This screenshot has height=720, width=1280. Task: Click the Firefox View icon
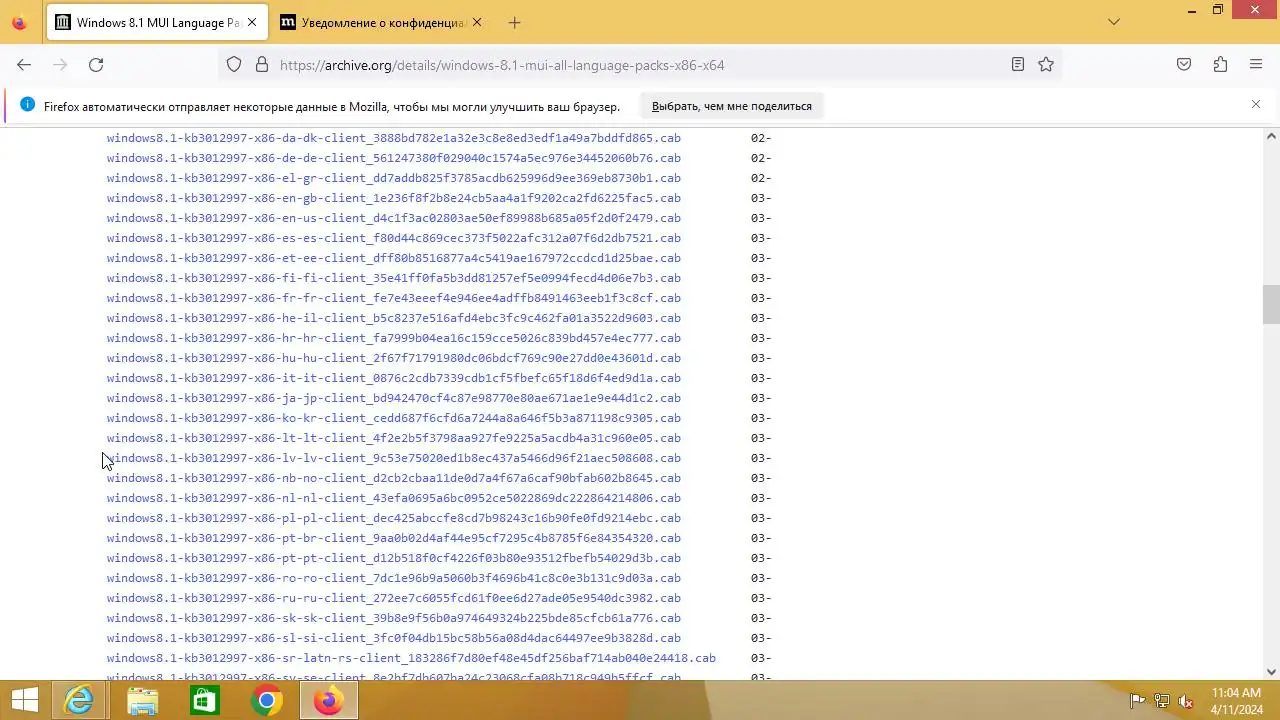pyautogui.click(x=19, y=22)
